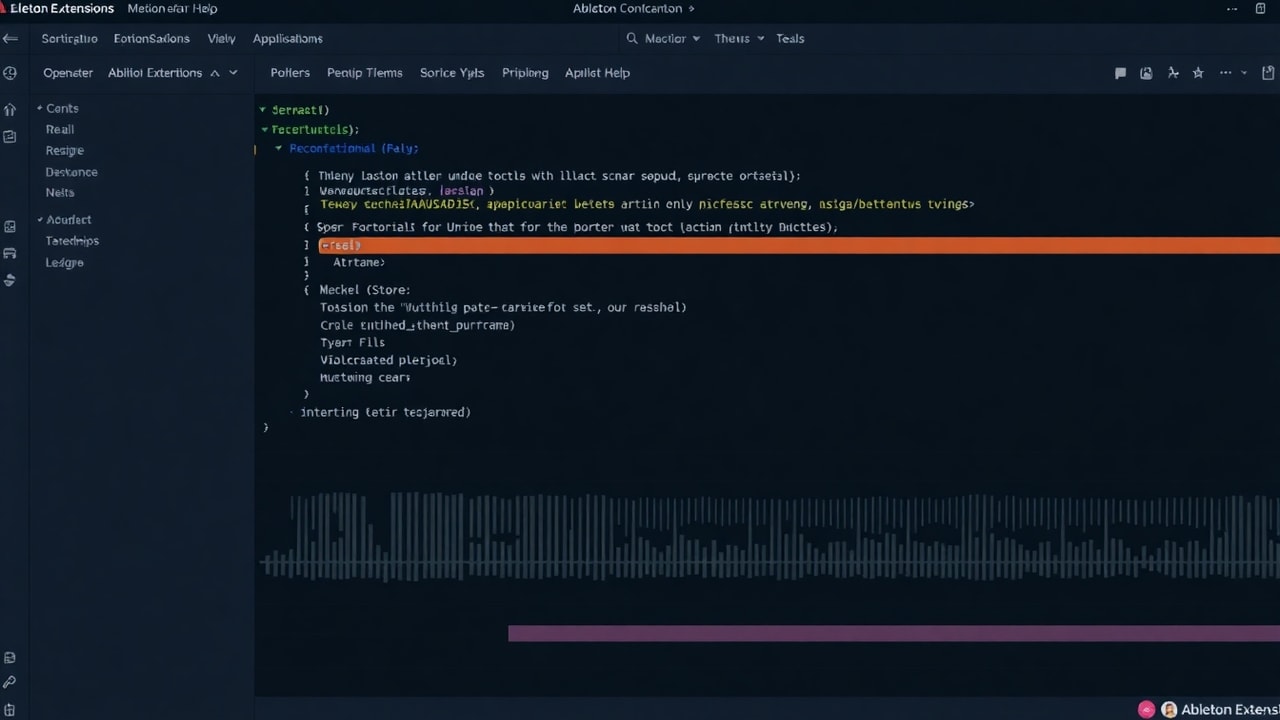Open the Apilist Help tab
Viewport: 1280px width, 720px height.
[597, 73]
